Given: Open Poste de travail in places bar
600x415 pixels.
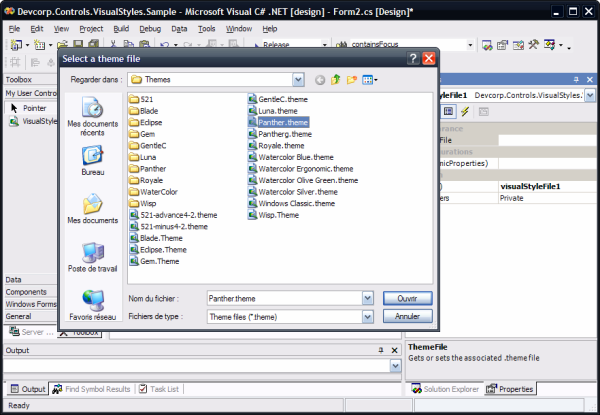Looking at the screenshot, I should pyautogui.click(x=92, y=257).
